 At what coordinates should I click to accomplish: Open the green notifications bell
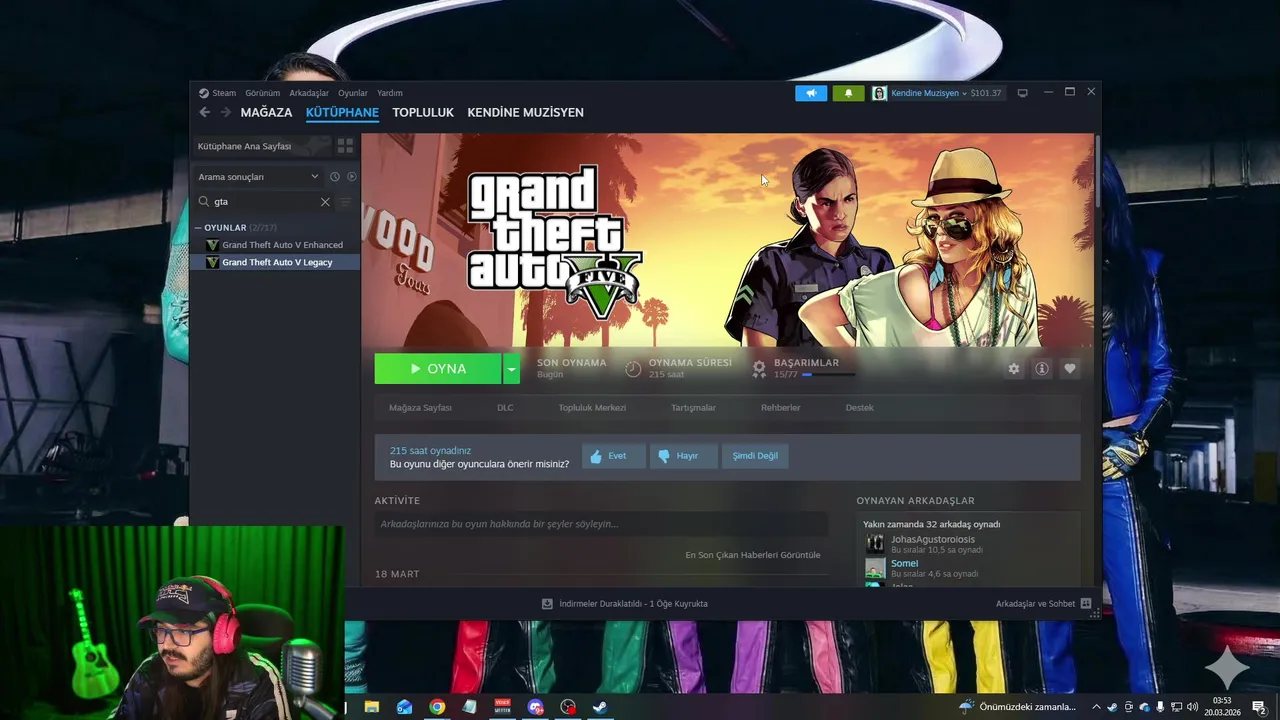point(848,93)
